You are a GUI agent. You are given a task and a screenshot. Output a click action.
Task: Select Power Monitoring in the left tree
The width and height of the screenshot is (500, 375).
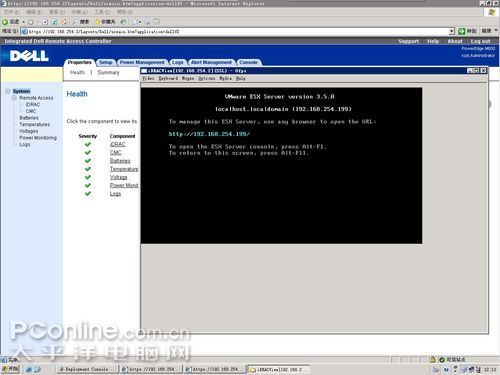click(38, 138)
